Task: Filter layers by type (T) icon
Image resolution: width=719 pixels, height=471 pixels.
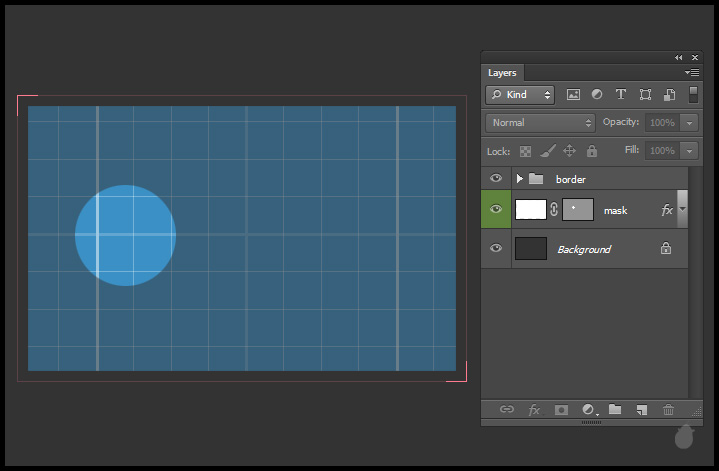Action: point(621,95)
